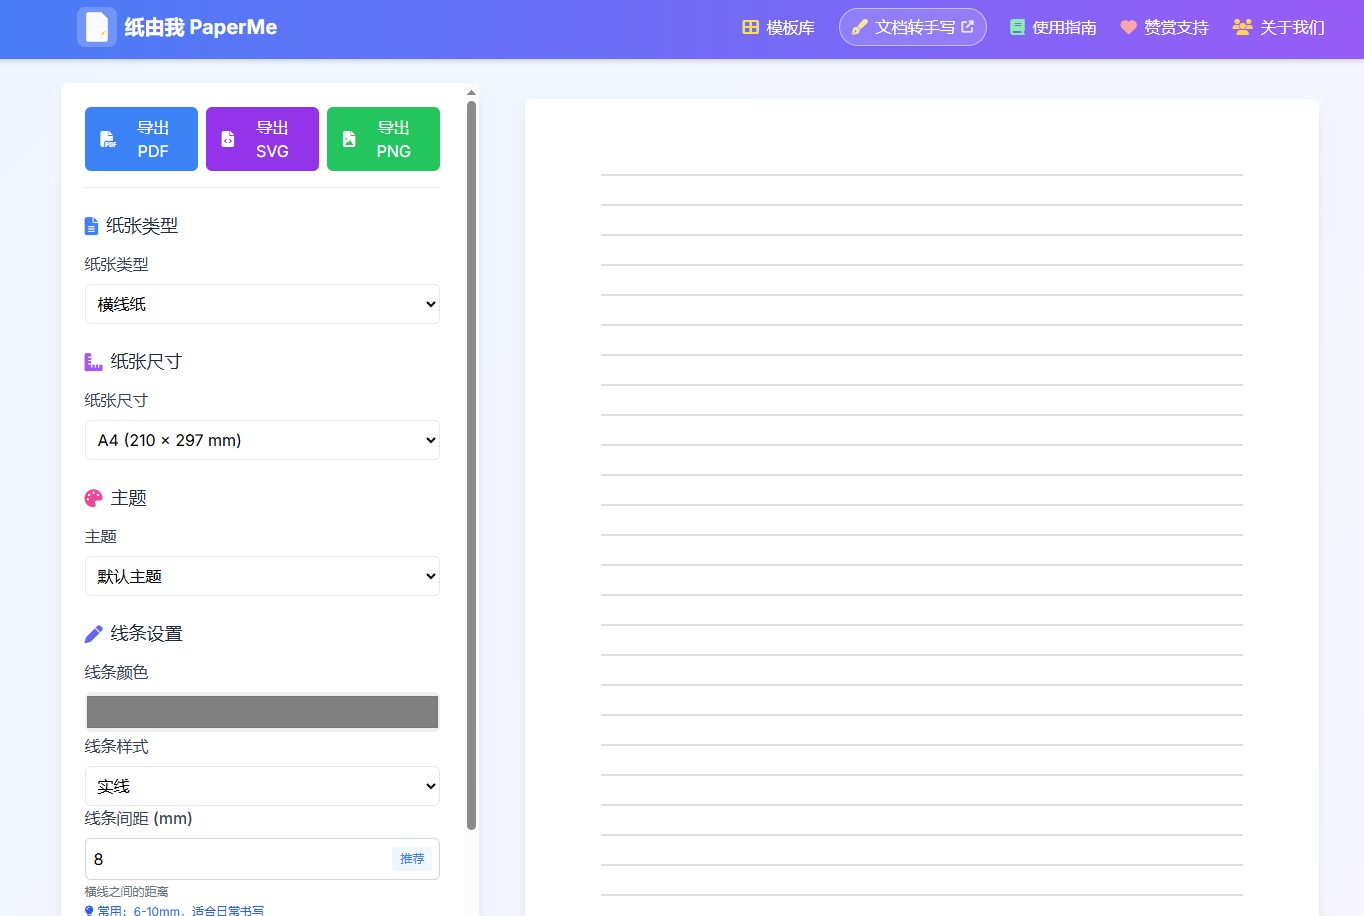Open the 文档转手写 navigation link
This screenshot has height=916, width=1364.
coord(912,27)
